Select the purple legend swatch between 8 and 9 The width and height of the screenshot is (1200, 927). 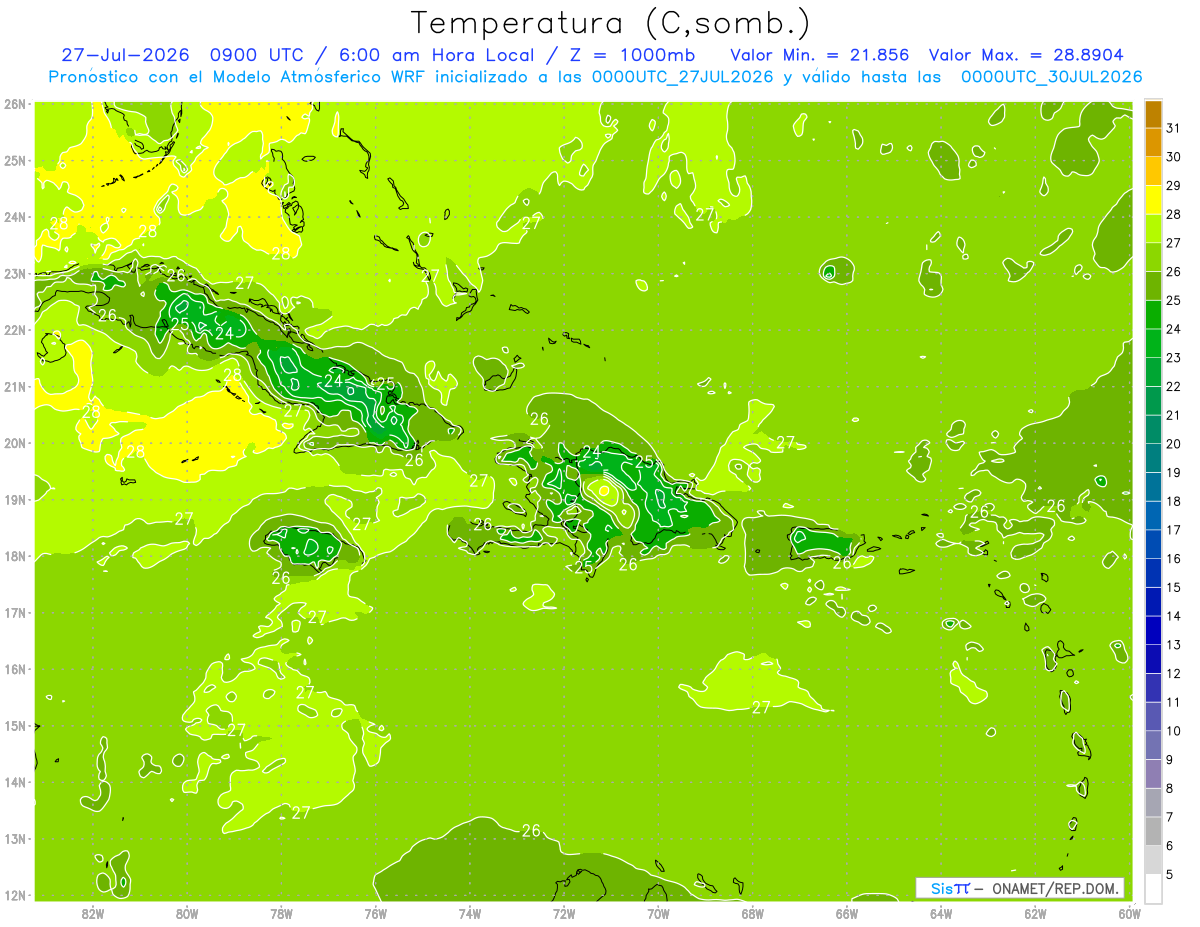pos(1153,774)
